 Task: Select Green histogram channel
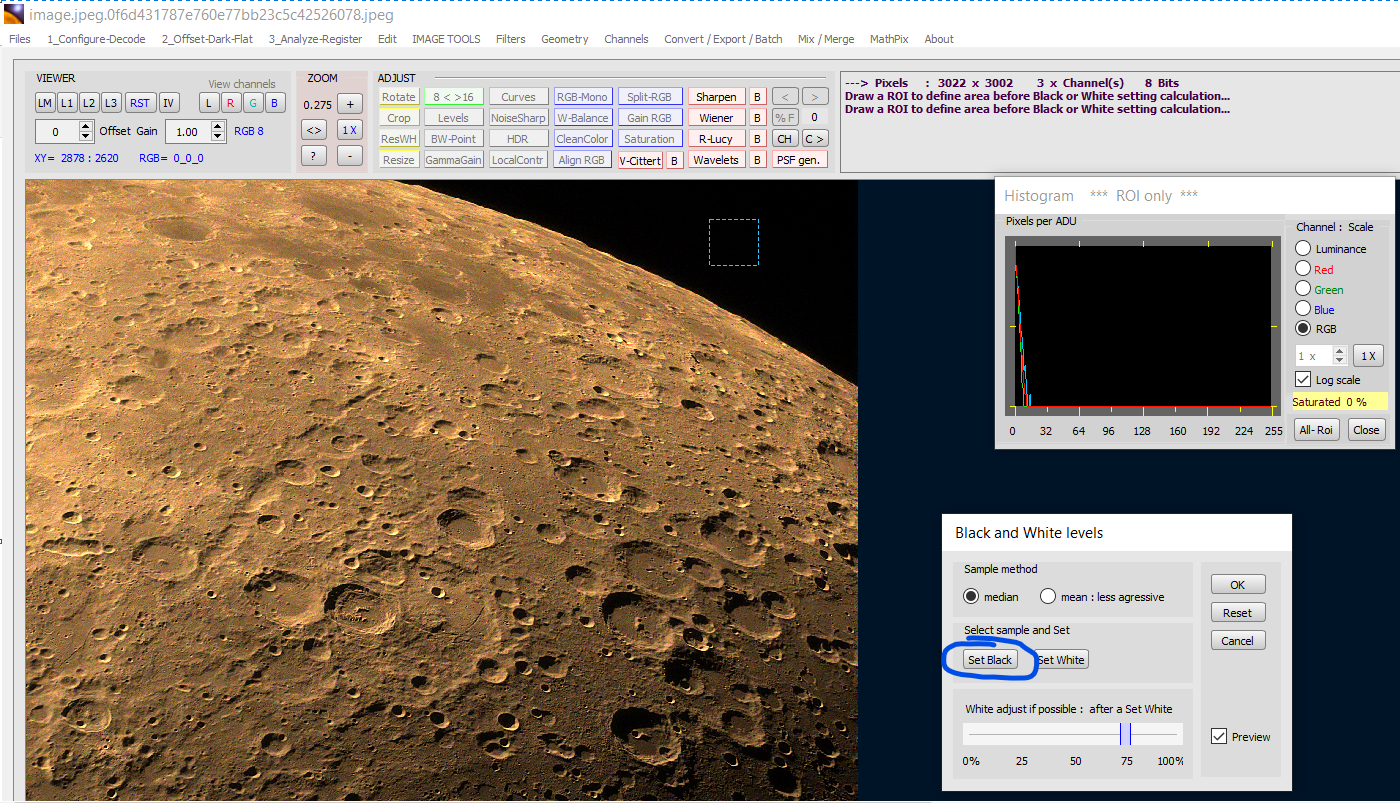click(1303, 289)
